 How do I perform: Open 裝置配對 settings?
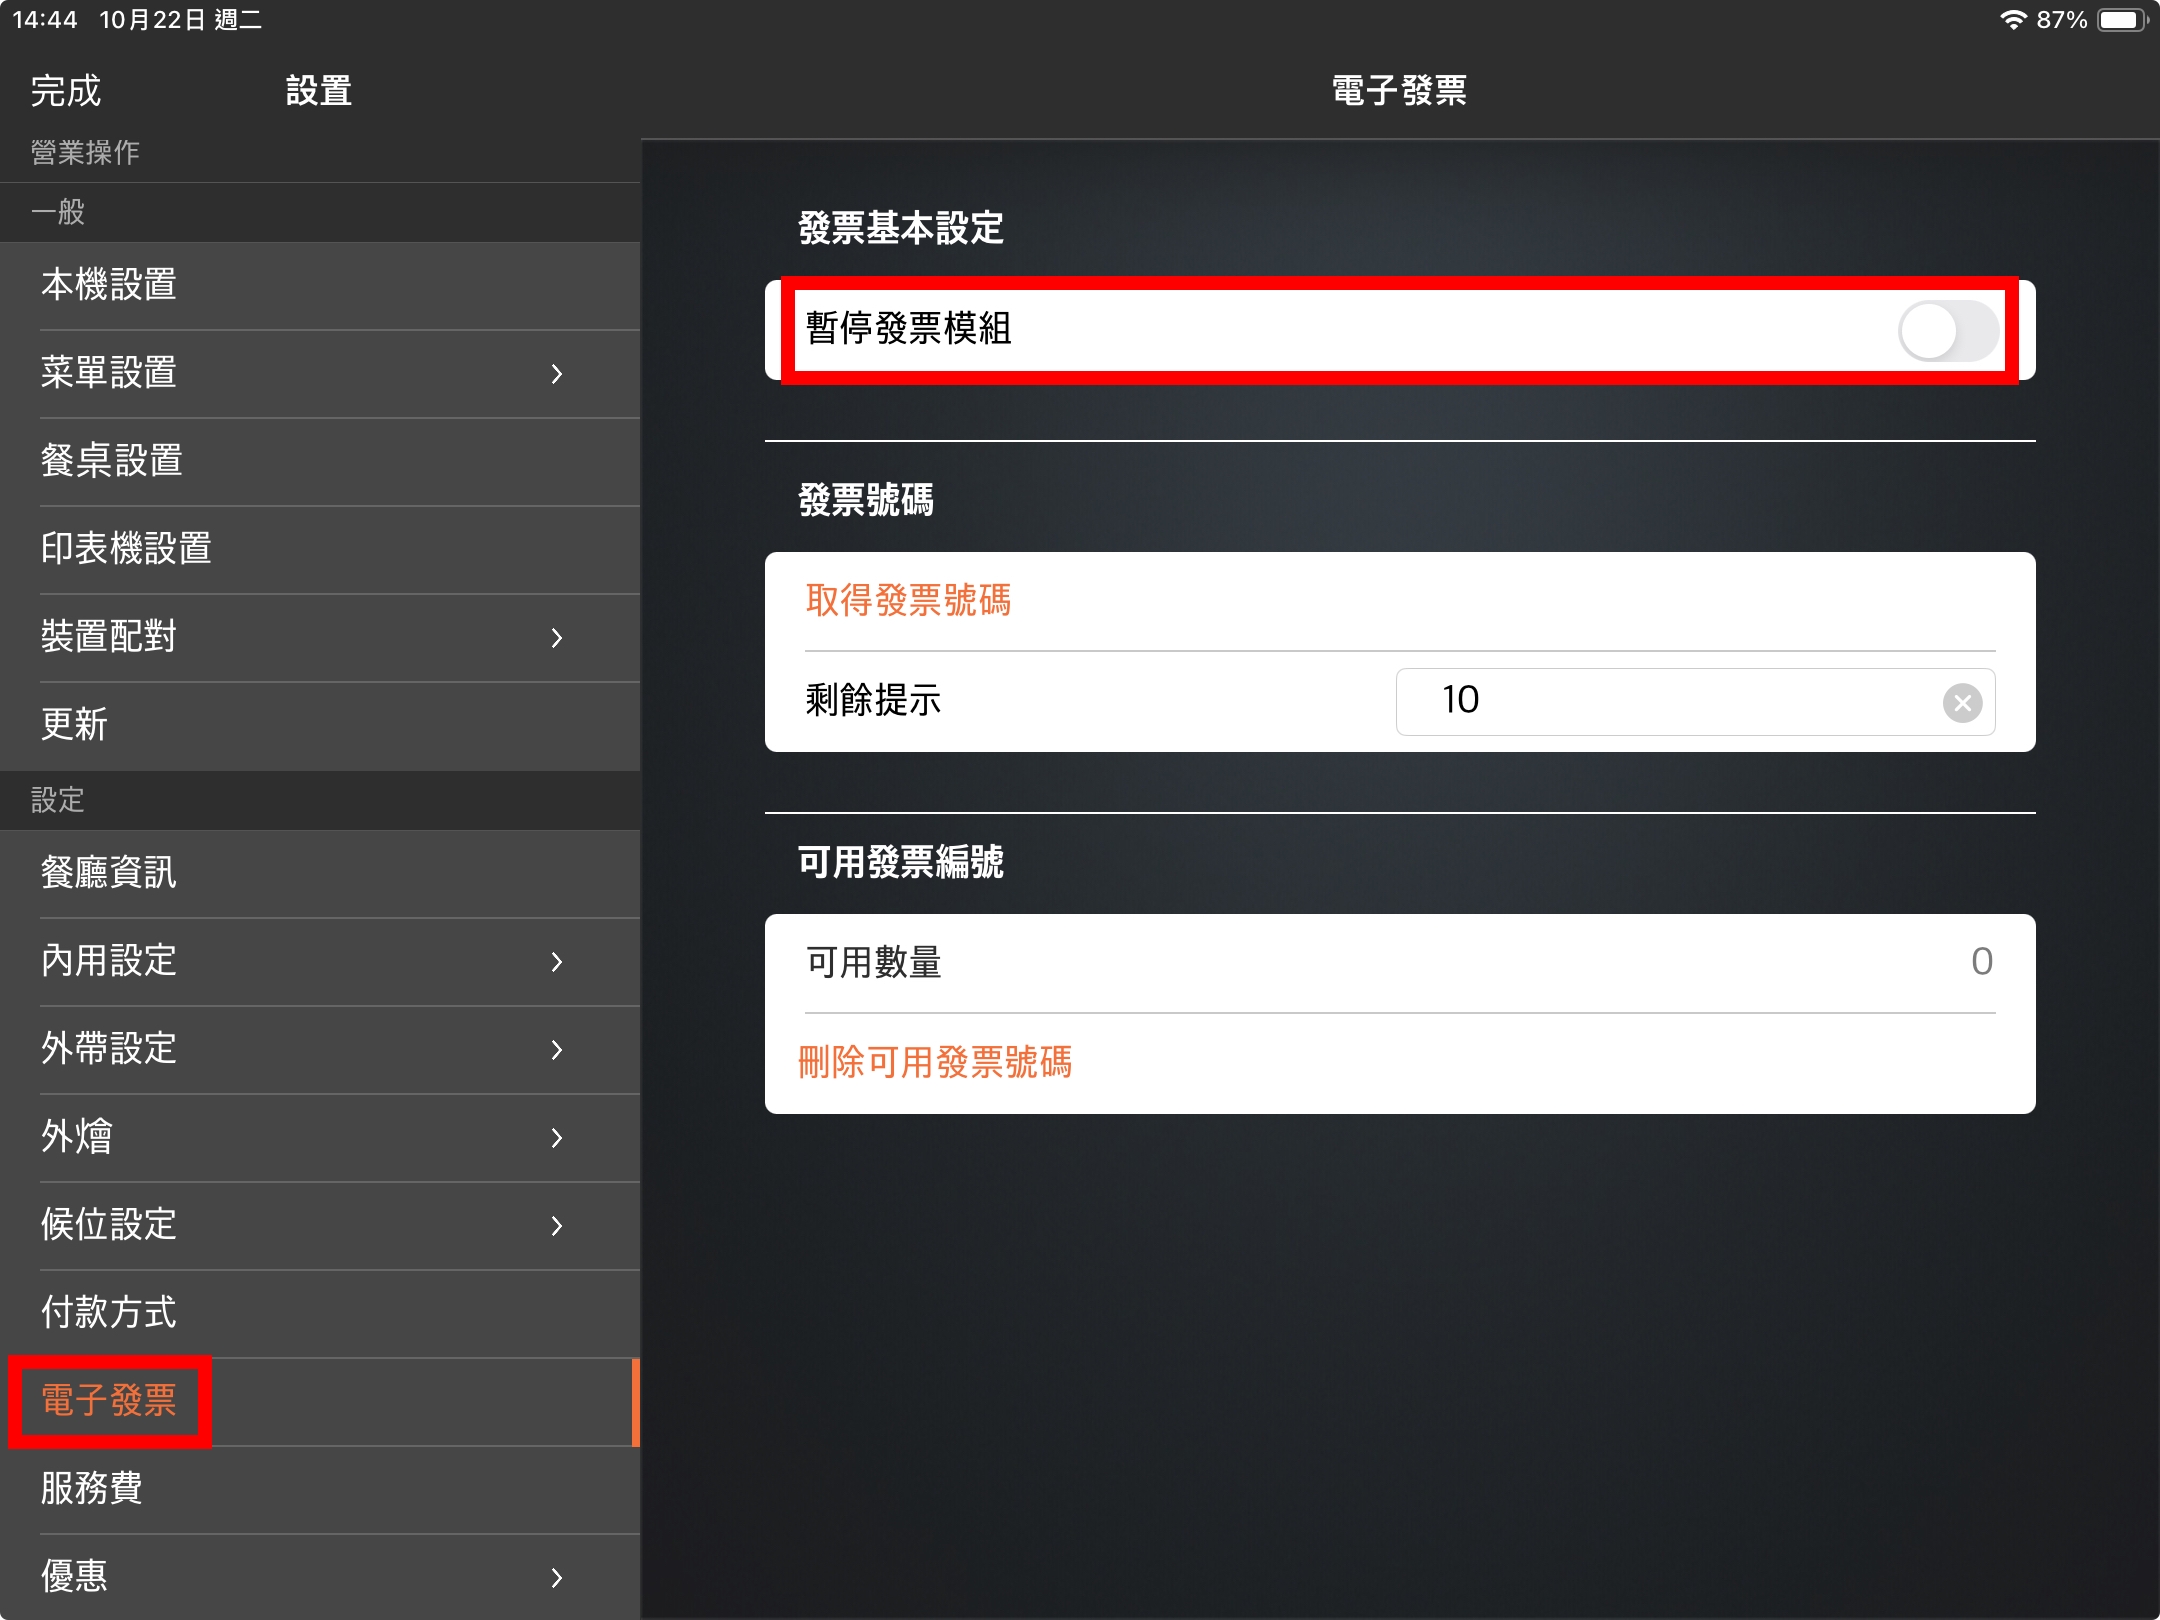pos(320,638)
